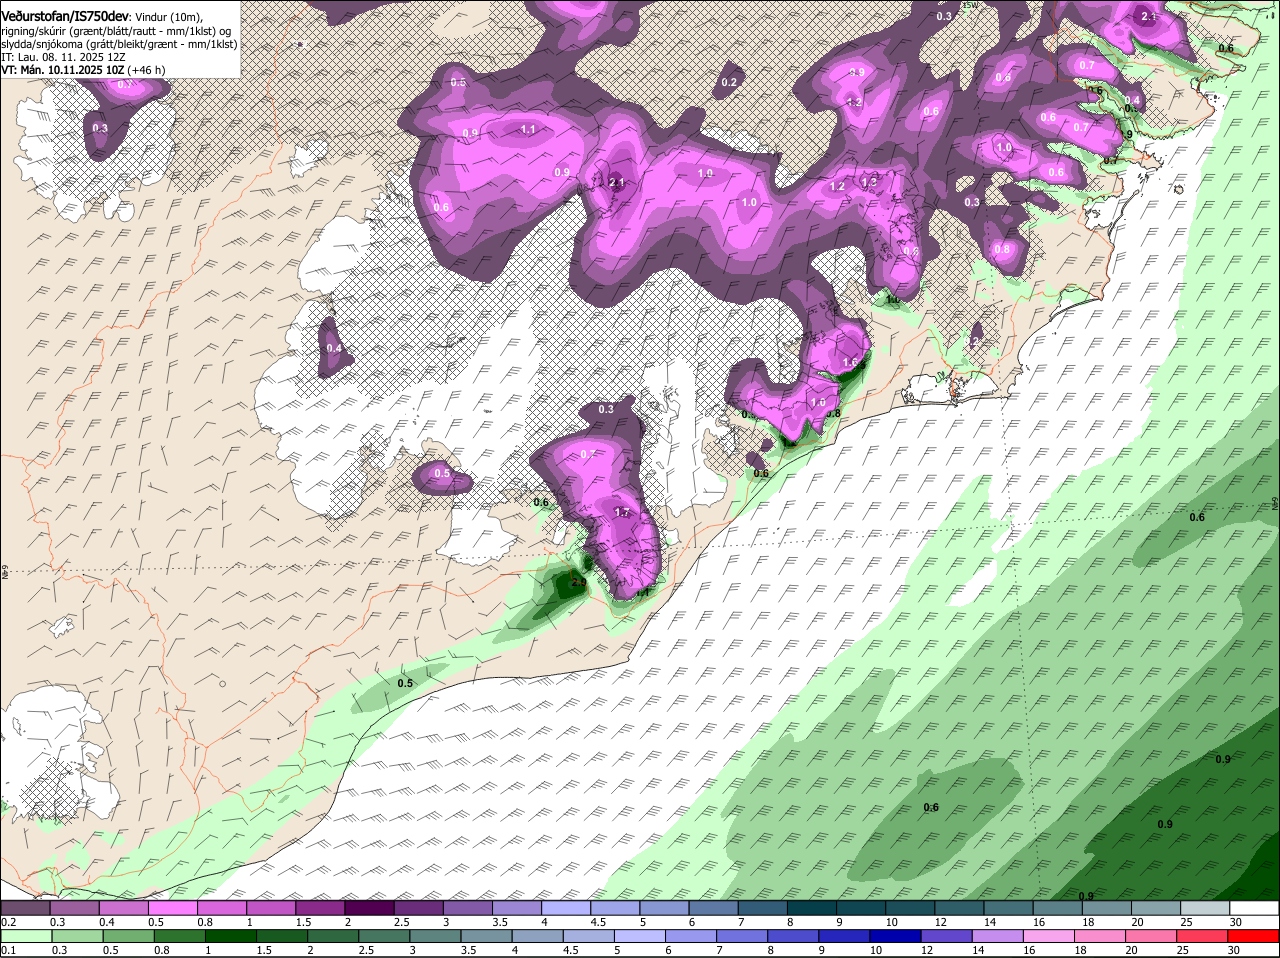Pick the snow scale 3.5 swatch

click(517, 908)
